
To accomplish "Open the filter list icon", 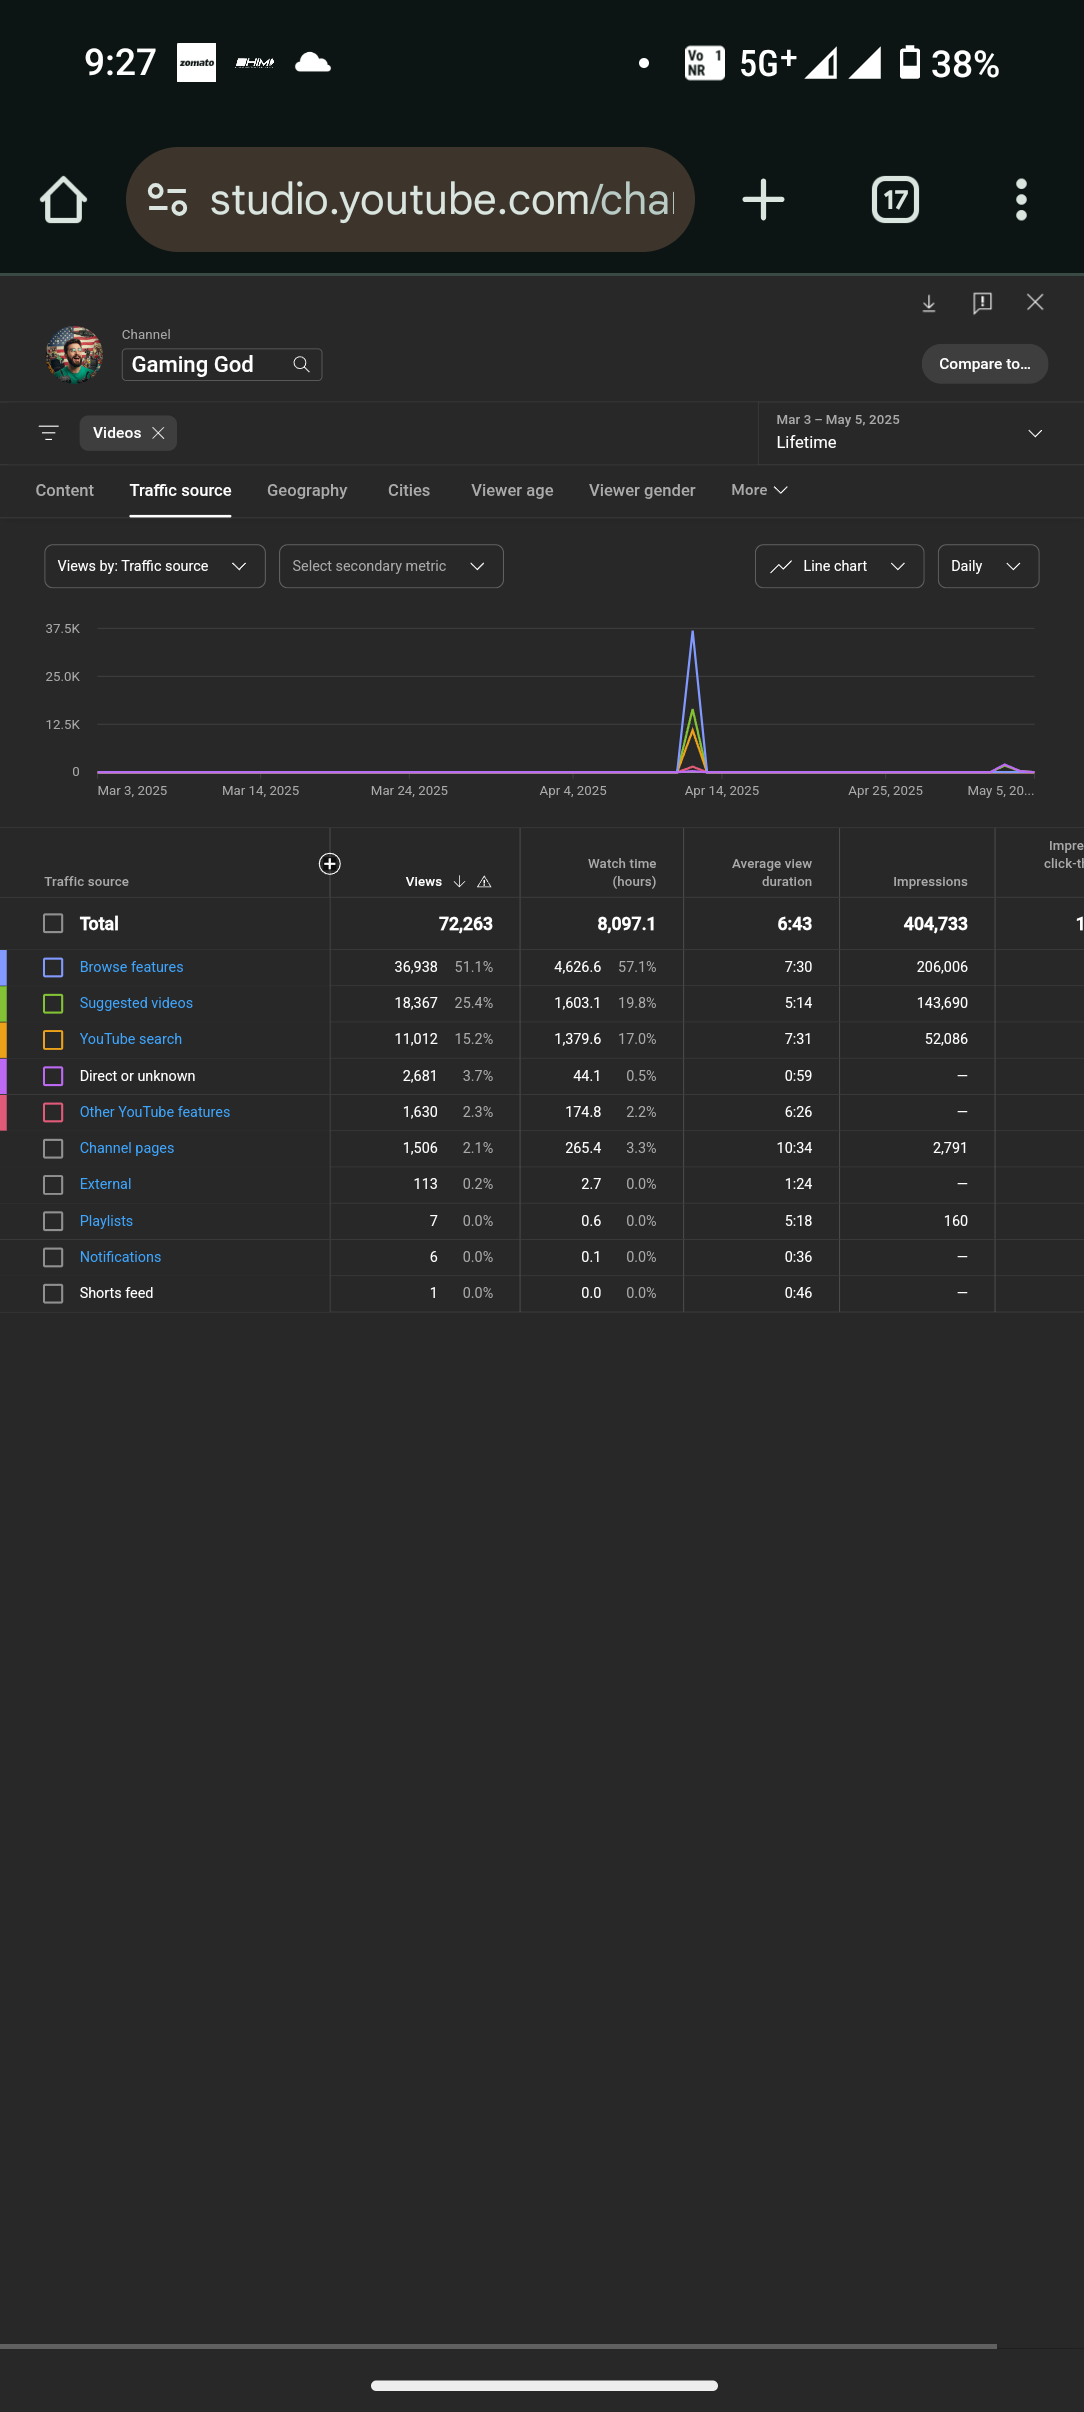I will [x=48, y=433].
